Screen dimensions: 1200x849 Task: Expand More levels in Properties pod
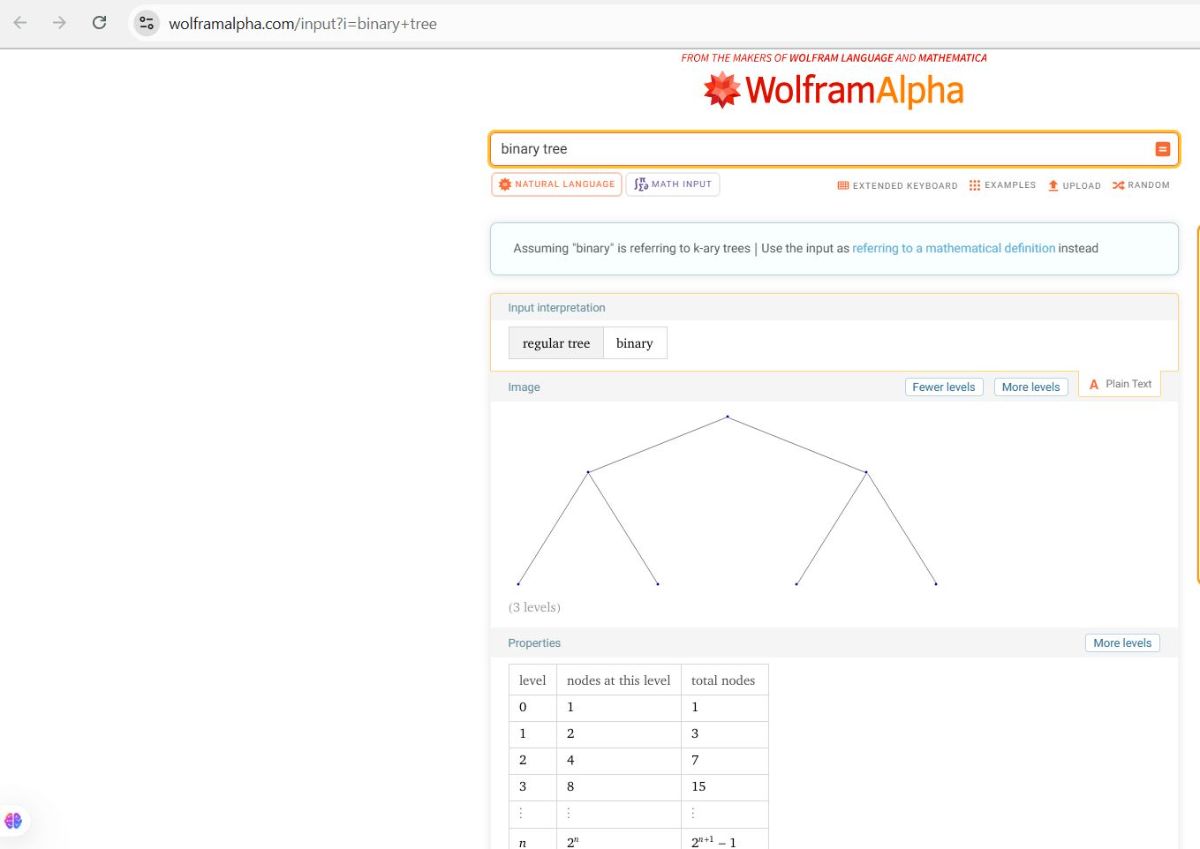coord(1122,643)
